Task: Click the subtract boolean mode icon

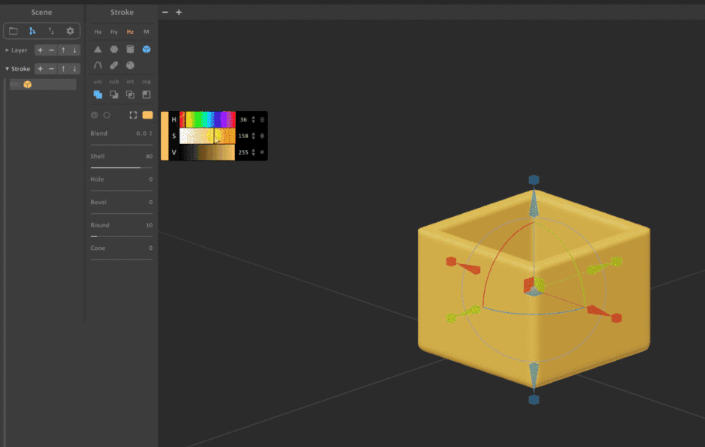Action: 114,94
